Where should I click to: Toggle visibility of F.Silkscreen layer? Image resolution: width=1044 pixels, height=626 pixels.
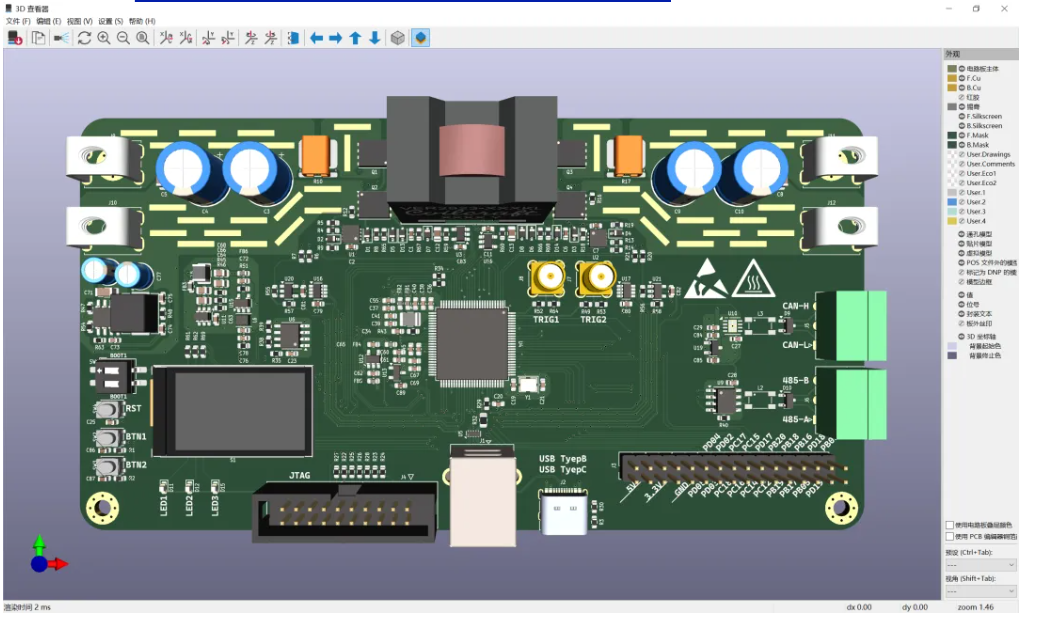tap(962, 117)
